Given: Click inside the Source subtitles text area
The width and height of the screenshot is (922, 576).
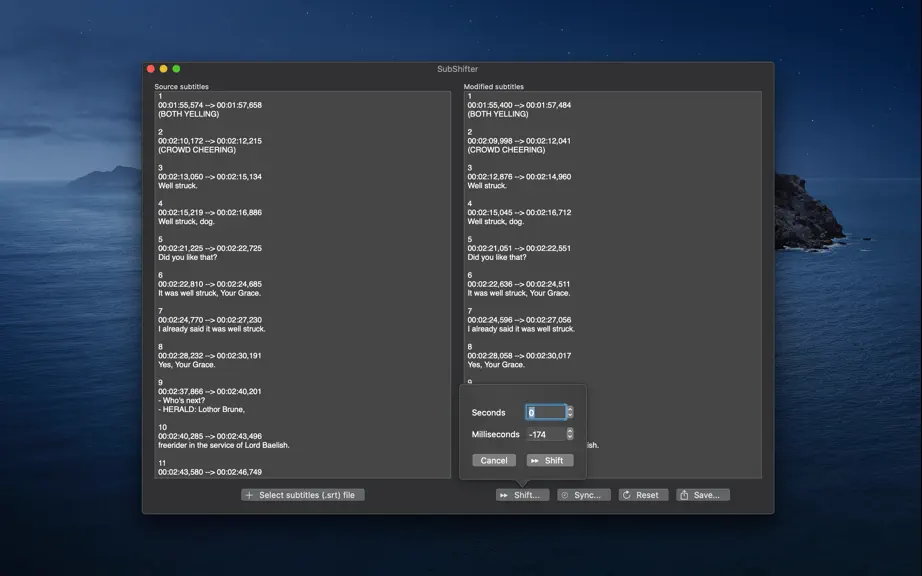Looking at the screenshot, I should pos(302,284).
